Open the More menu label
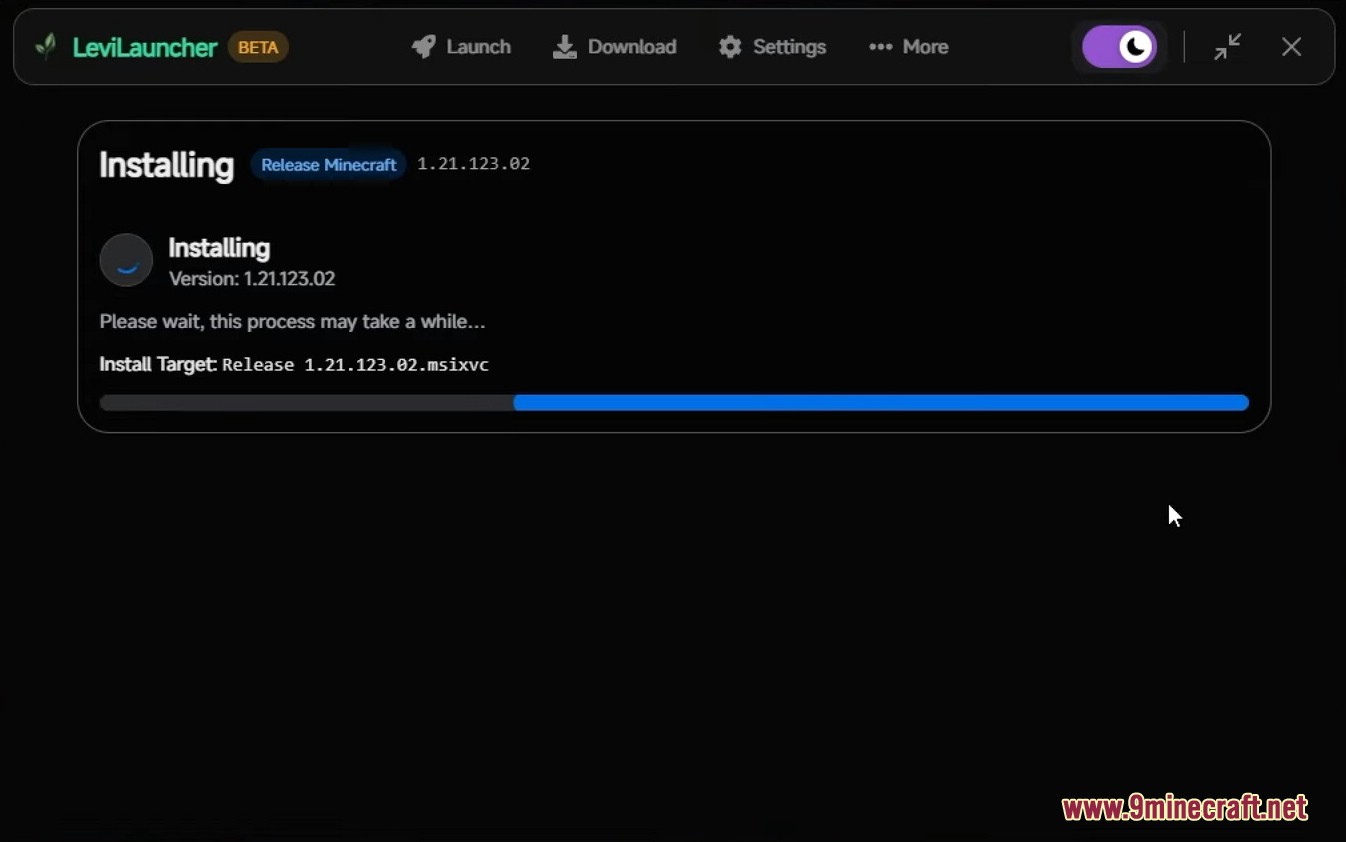Screen dimensions: 1346x842 pyautogui.click(x=925, y=47)
